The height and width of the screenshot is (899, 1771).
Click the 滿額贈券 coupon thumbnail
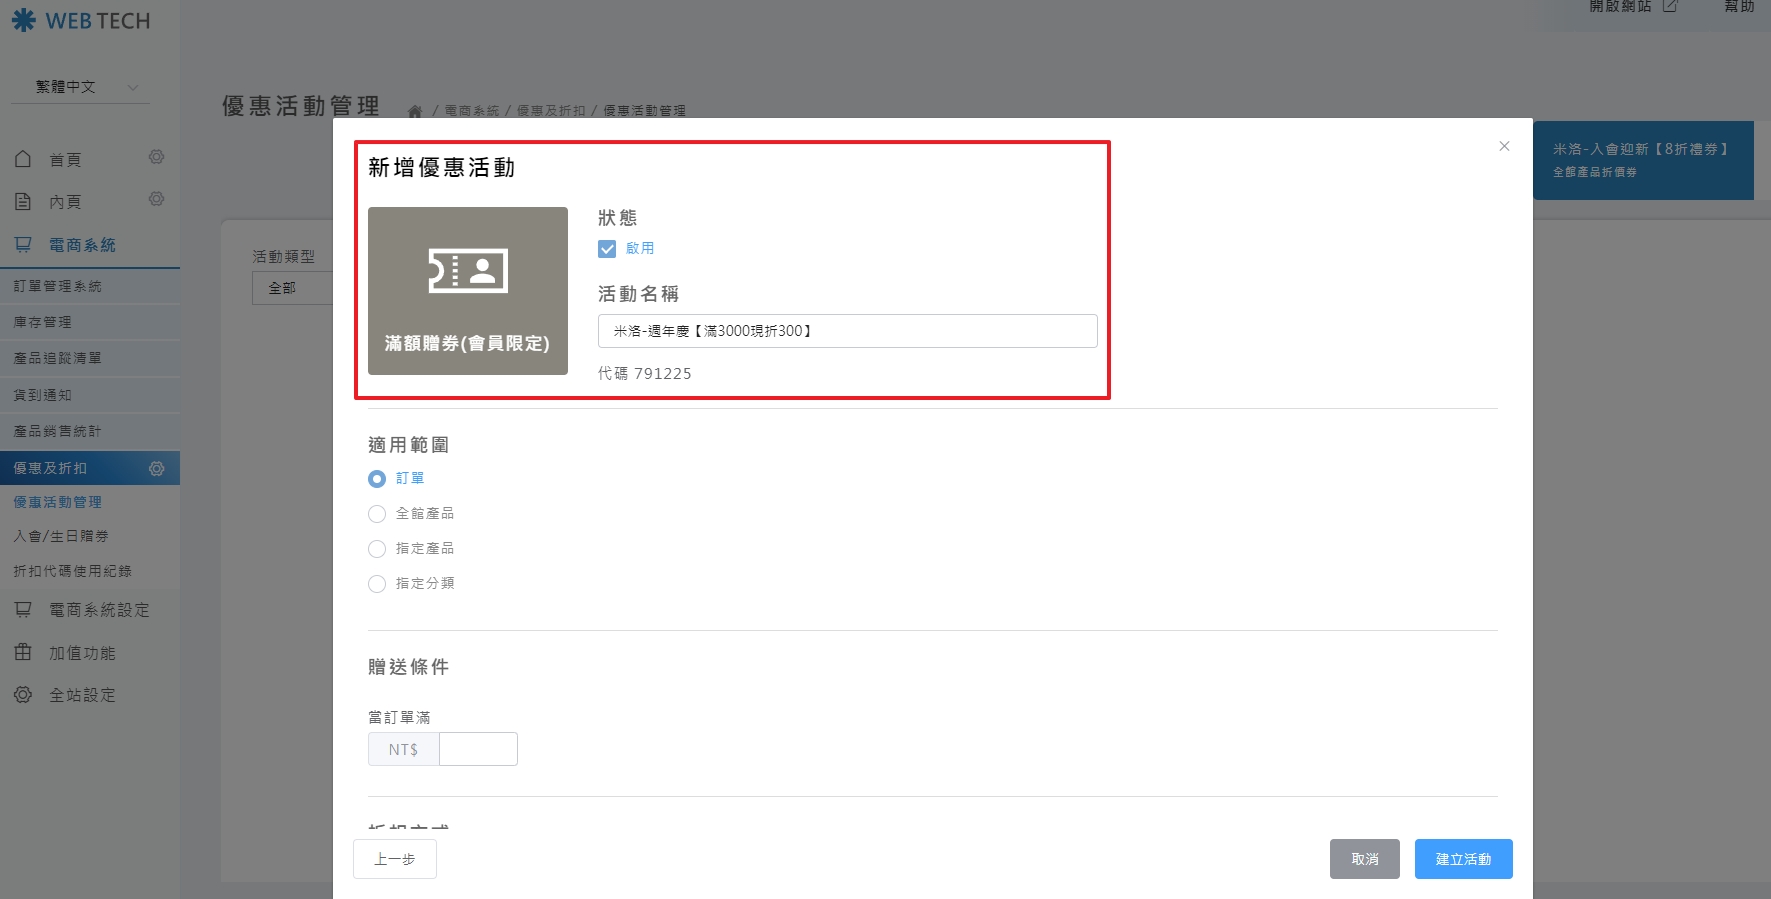[467, 291]
